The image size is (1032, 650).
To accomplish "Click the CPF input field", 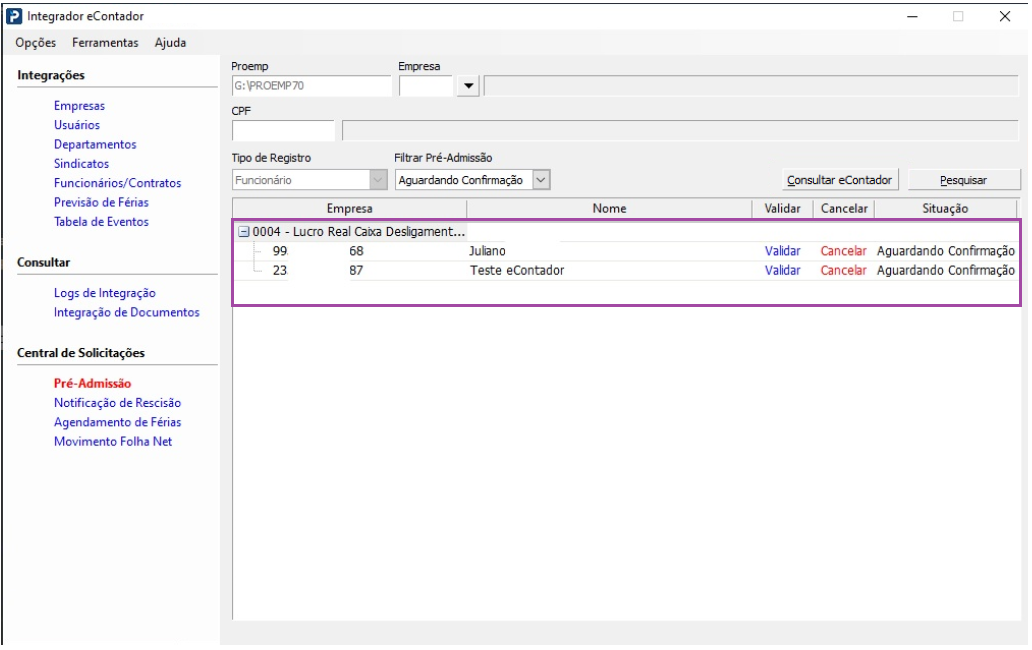I will click(283, 130).
